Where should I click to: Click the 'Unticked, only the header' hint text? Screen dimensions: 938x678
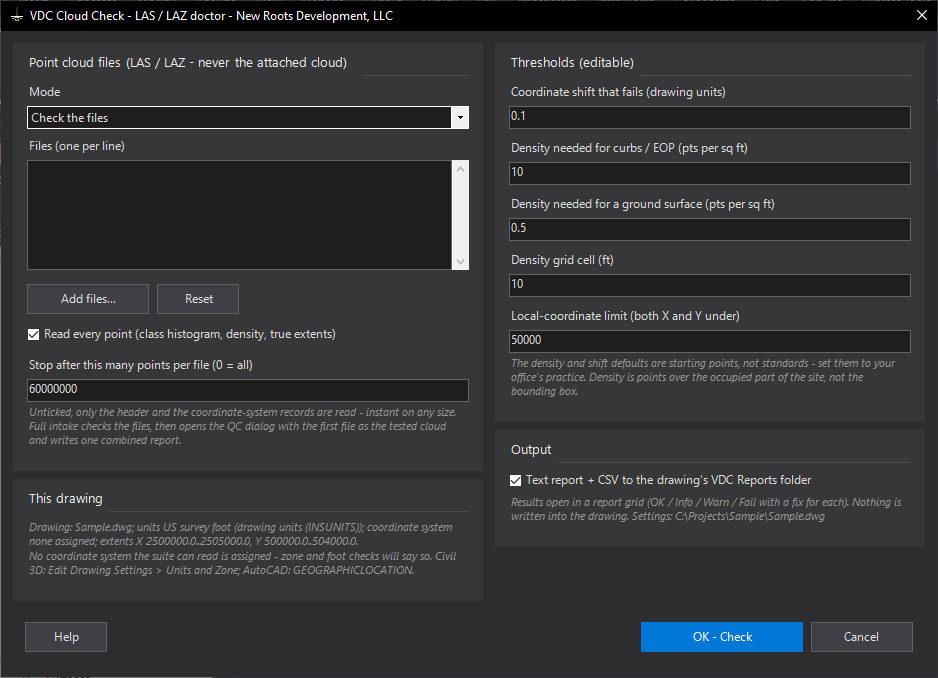(x=242, y=426)
